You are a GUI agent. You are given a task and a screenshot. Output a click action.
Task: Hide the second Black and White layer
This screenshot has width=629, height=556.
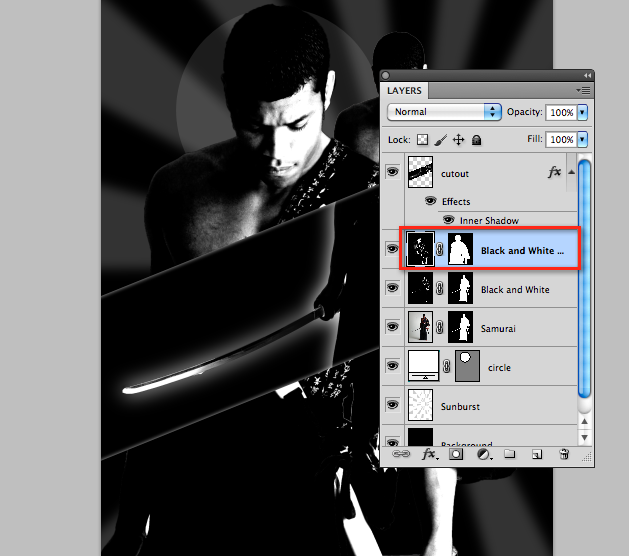392,287
